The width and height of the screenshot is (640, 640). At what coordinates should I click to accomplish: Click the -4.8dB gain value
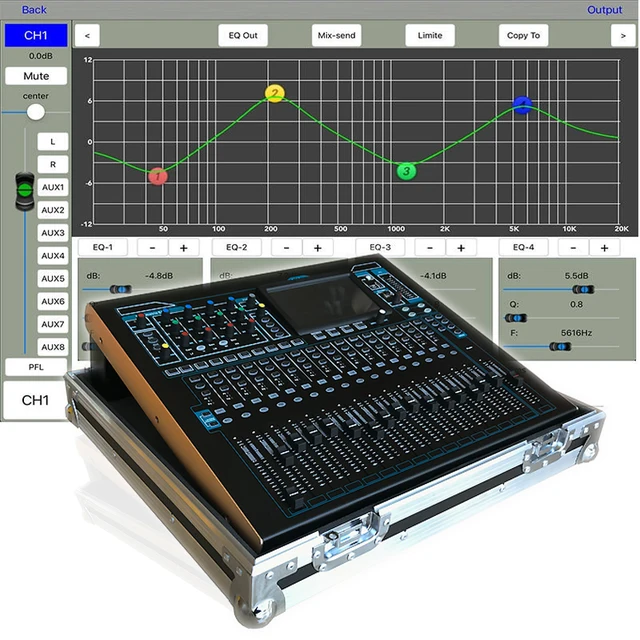159,276
